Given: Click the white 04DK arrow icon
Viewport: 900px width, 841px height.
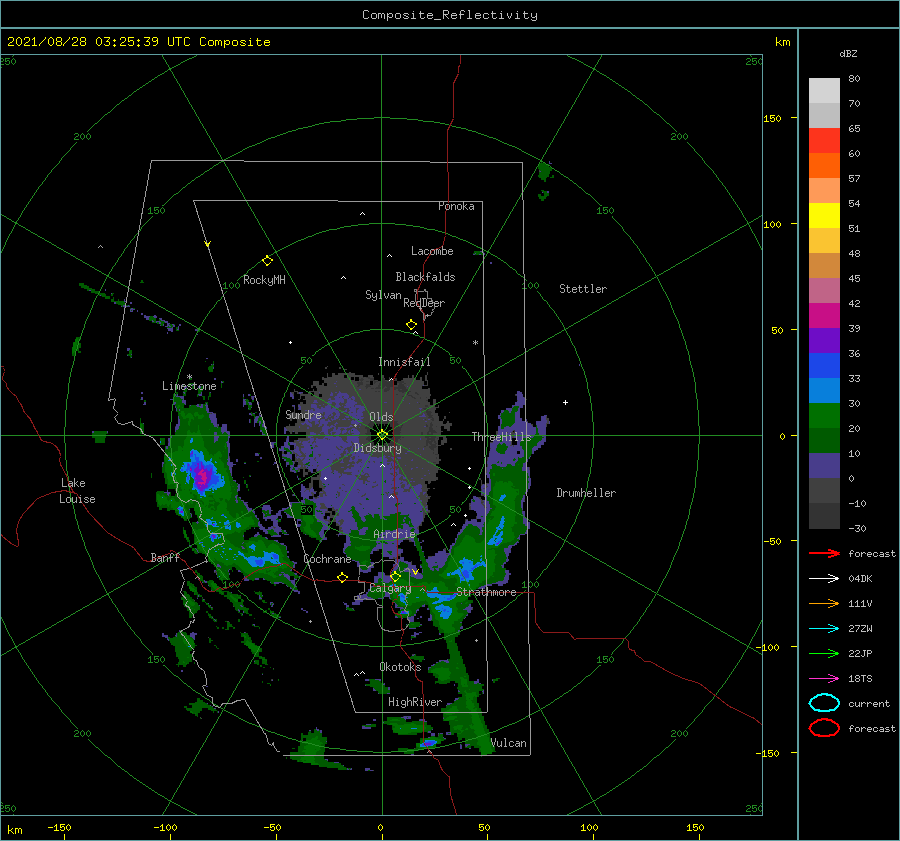Looking at the screenshot, I should [x=824, y=578].
